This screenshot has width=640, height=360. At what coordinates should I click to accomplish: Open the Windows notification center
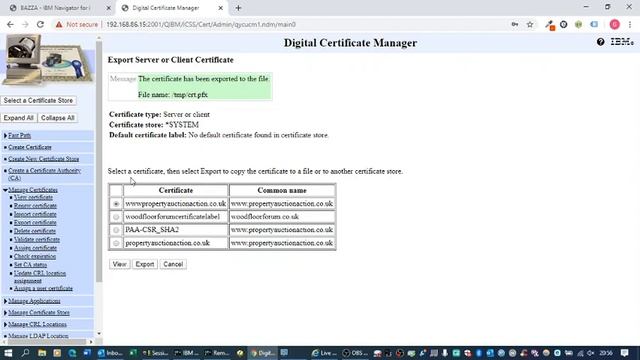click(624, 353)
